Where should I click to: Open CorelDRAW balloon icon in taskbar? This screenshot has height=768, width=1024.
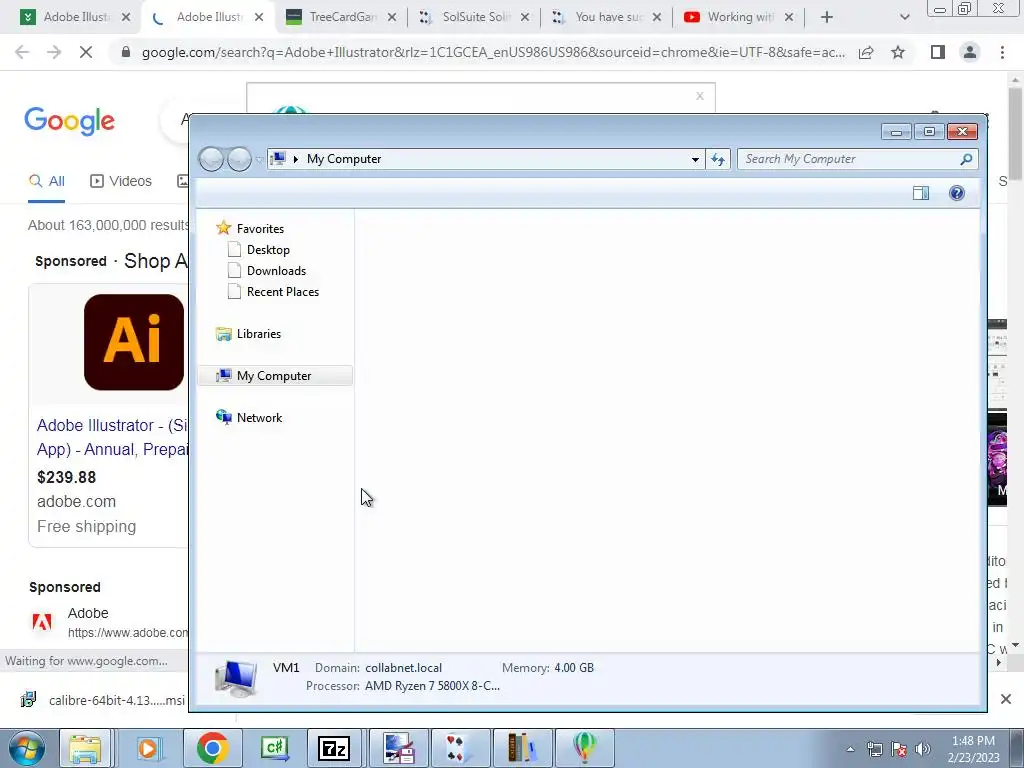pyautogui.click(x=584, y=748)
